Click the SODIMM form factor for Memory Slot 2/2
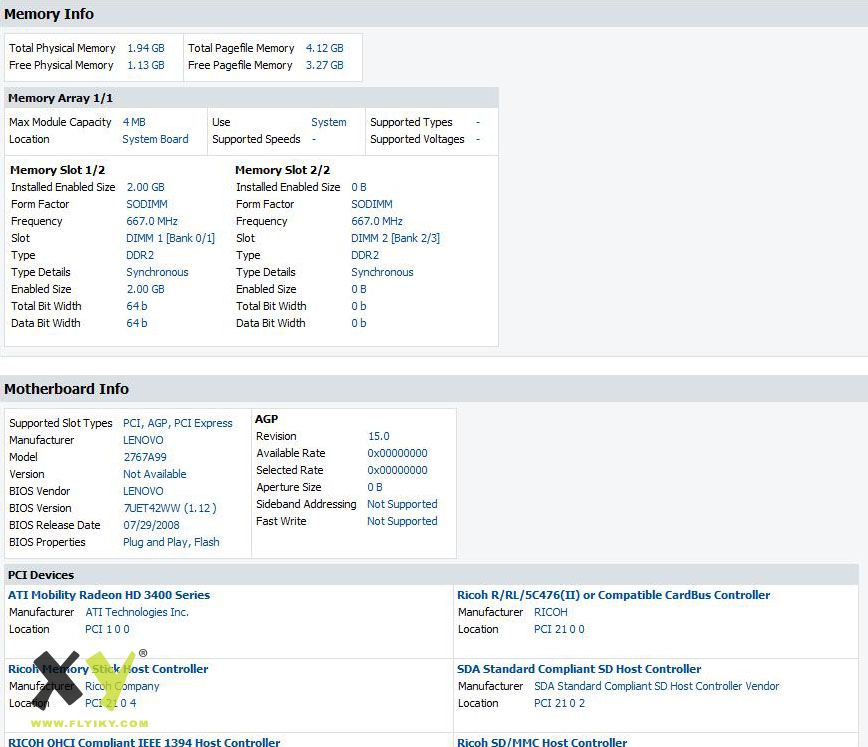Image resolution: width=868 pixels, height=747 pixels. (371, 204)
